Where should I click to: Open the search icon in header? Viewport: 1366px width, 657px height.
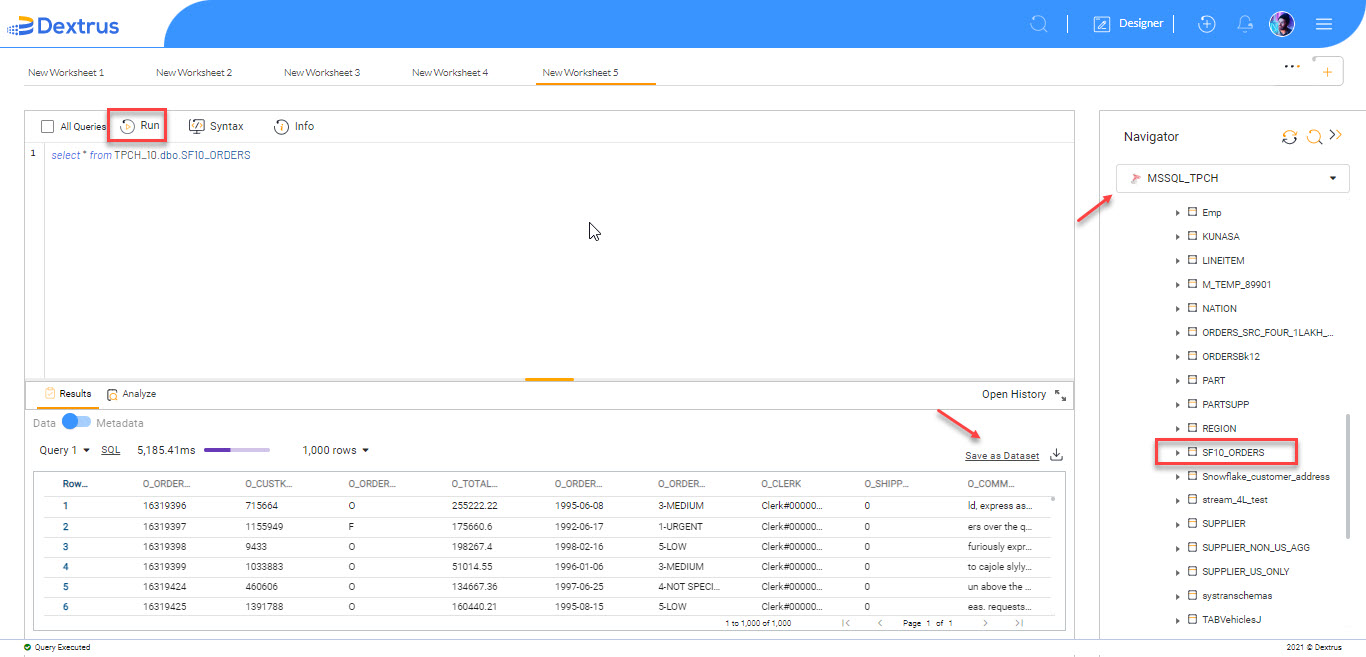point(1039,23)
